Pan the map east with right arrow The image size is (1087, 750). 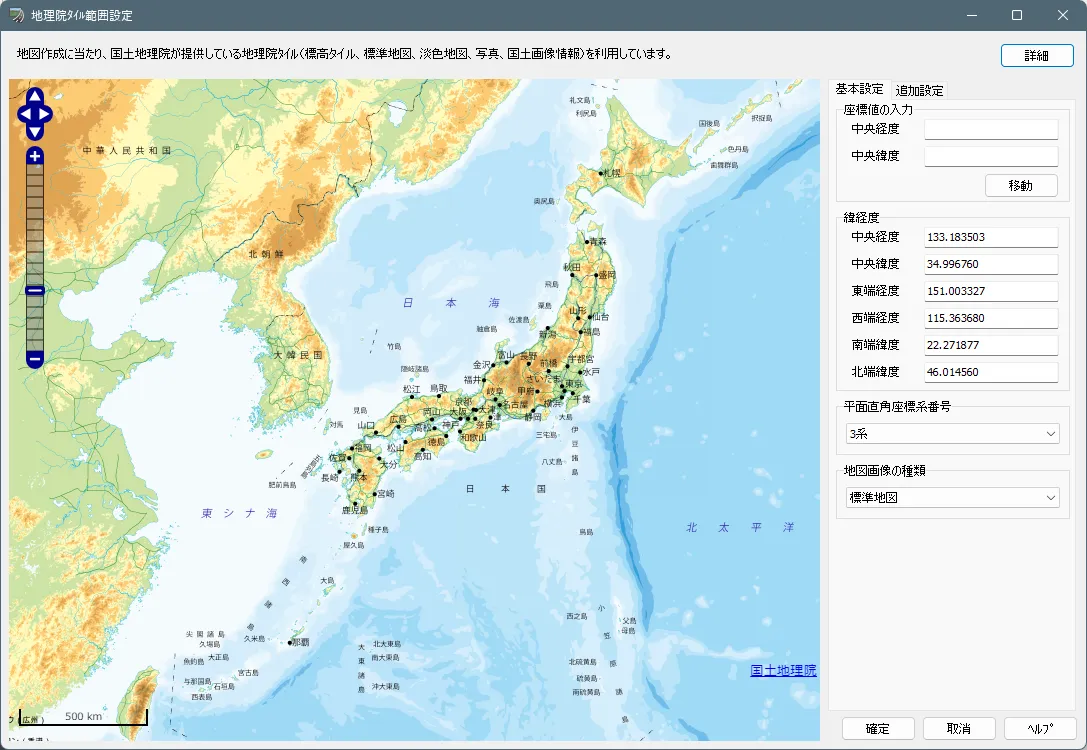(x=46, y=115)
